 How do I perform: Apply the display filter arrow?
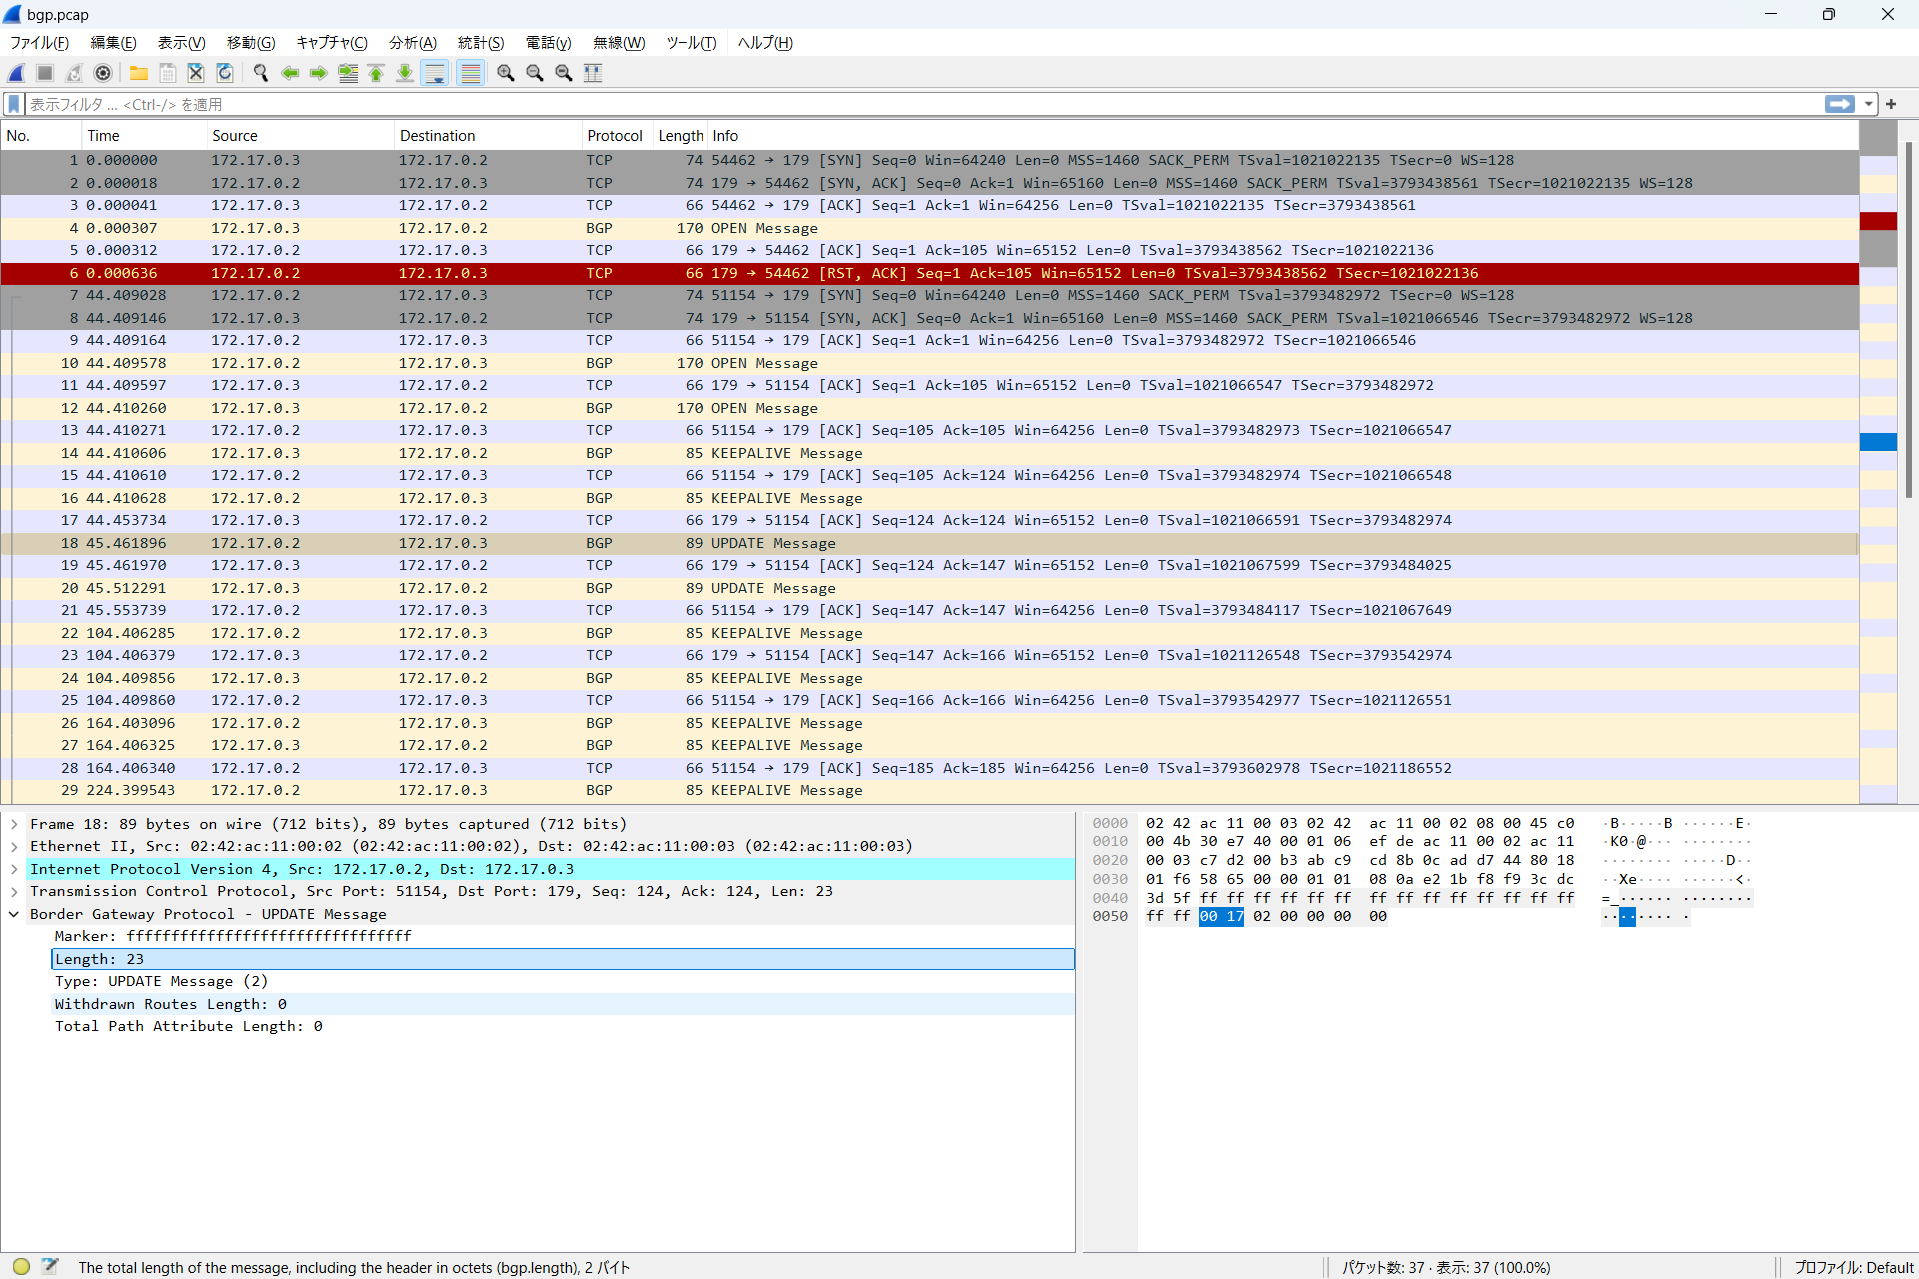1839,104
